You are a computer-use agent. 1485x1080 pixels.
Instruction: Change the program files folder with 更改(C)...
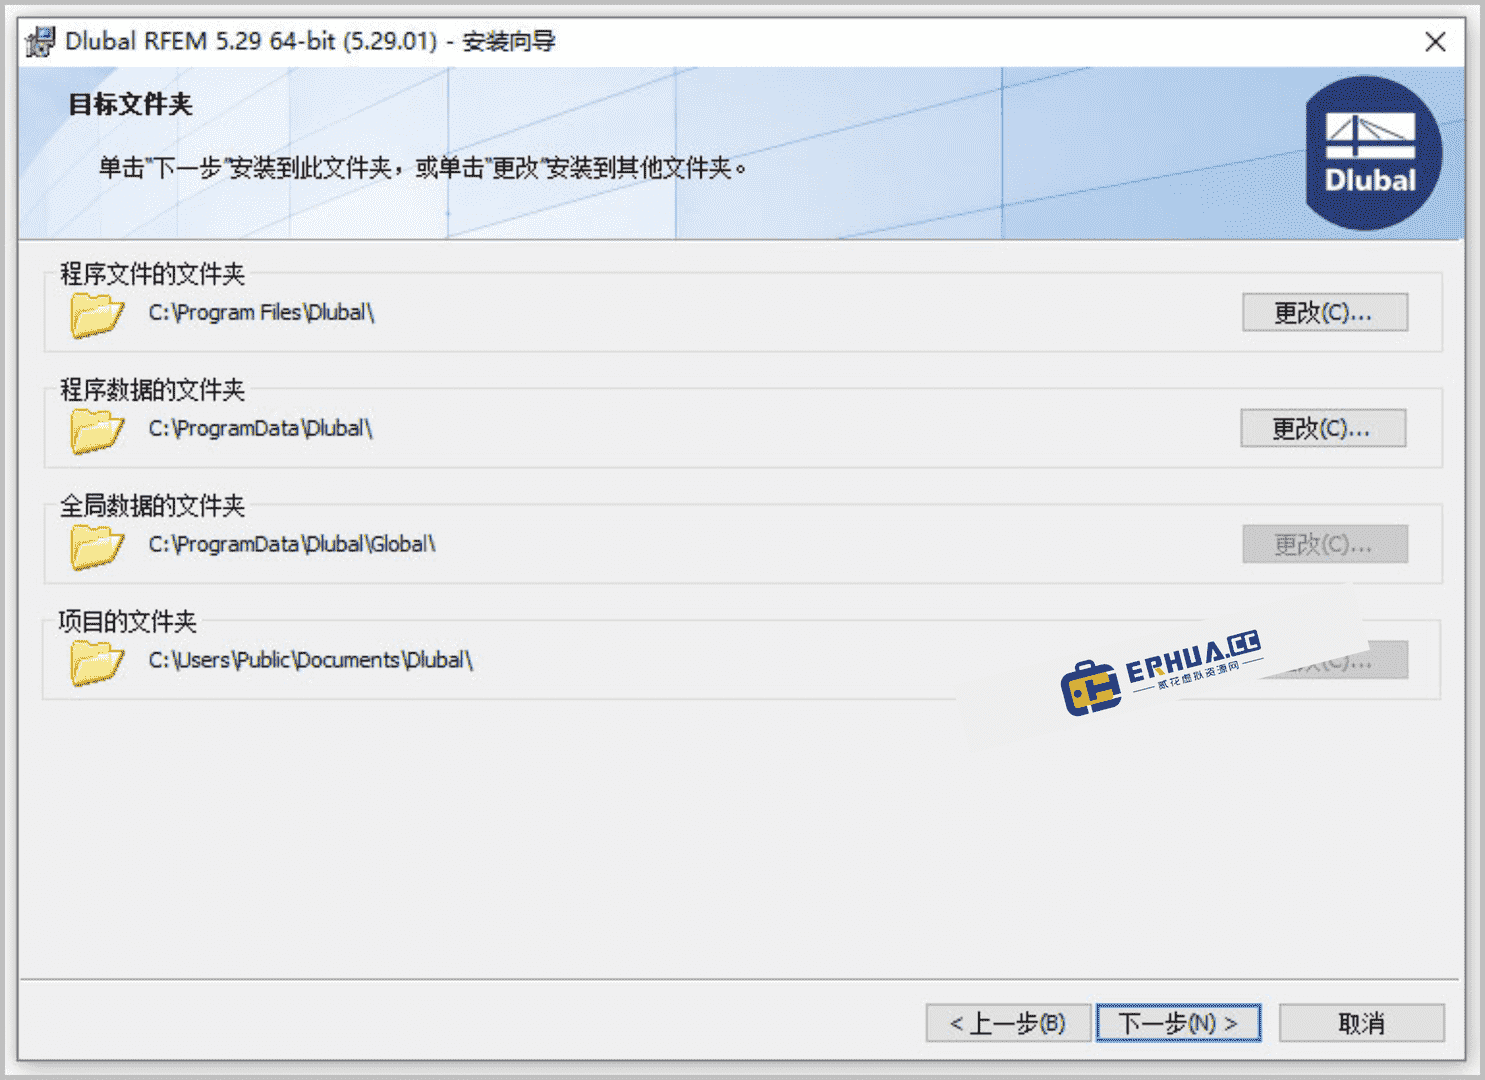point(1325,312)
